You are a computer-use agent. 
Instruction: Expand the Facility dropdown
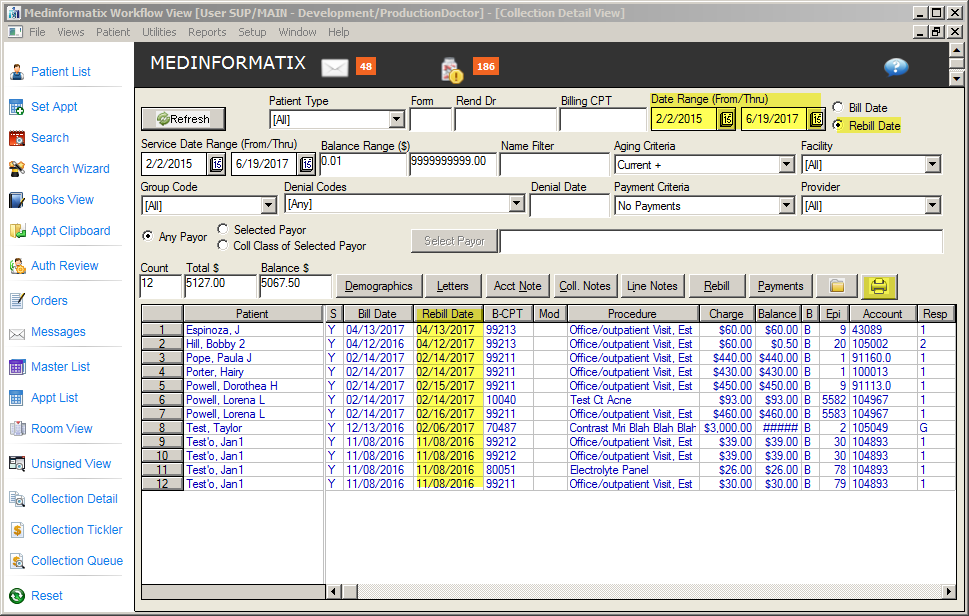933,164
